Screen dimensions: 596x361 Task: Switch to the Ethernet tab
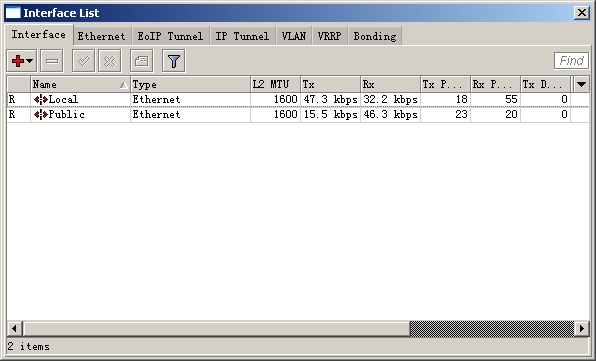(x=101, y=36)
